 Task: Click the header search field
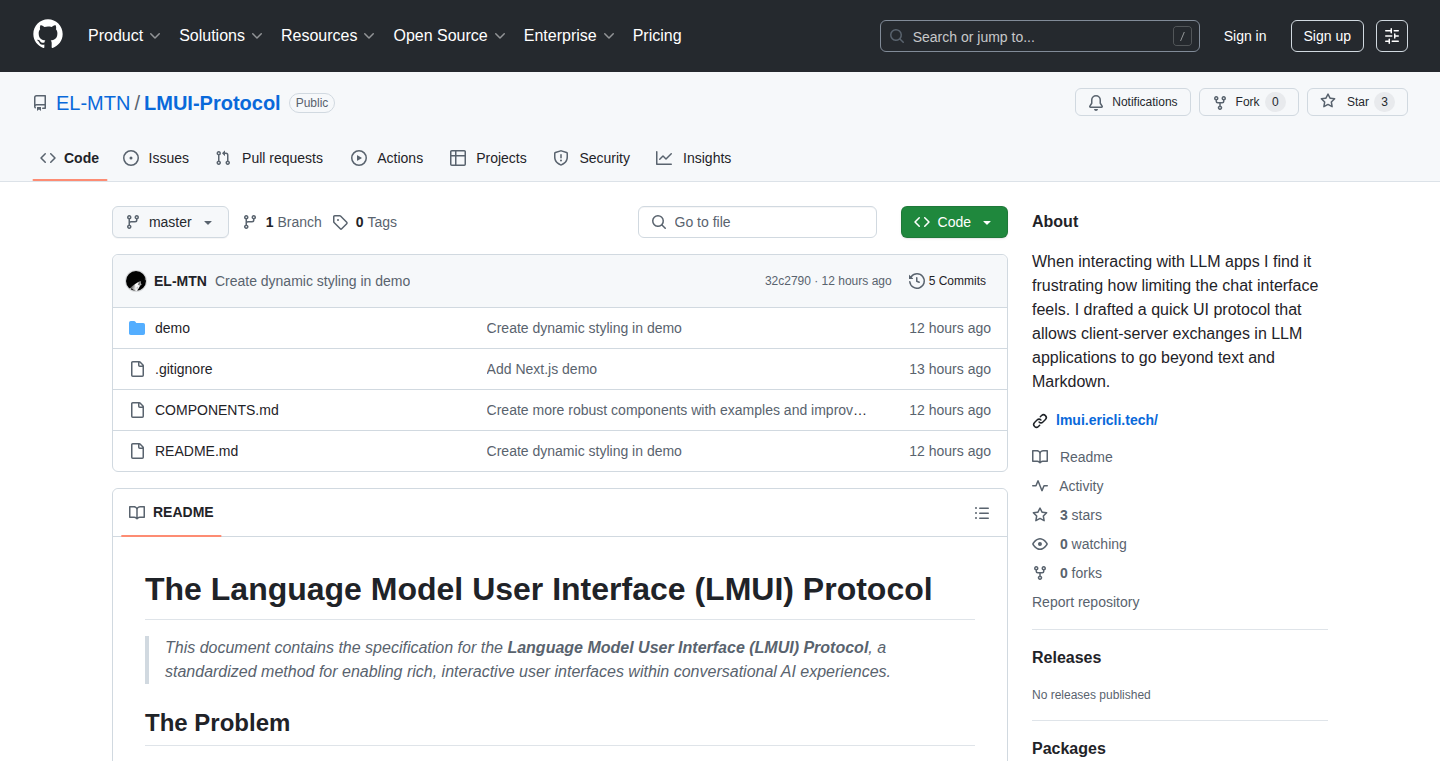(1040, 36)
